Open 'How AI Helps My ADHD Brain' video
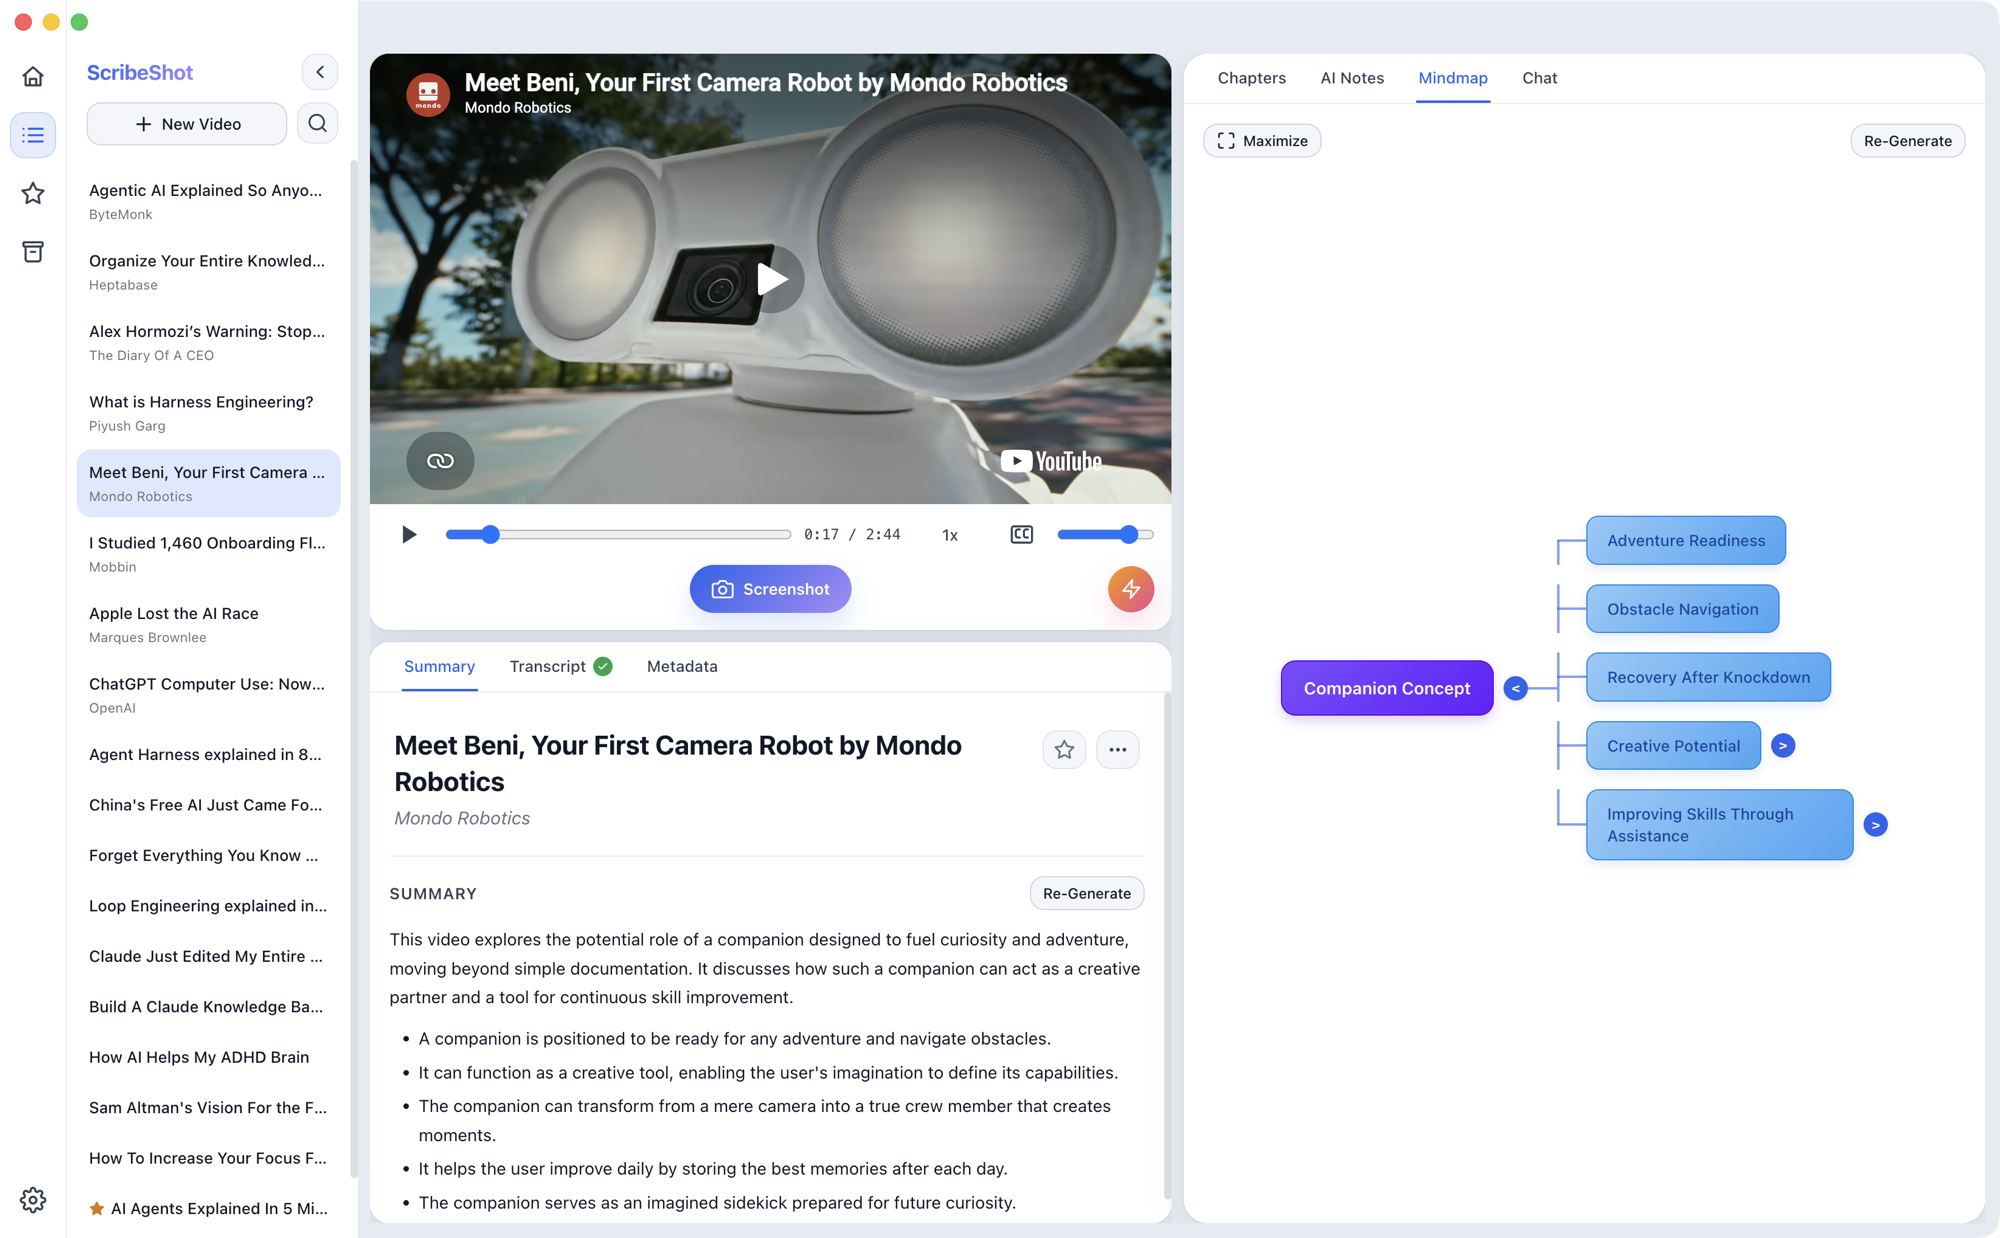 [x=208, y=1057]
